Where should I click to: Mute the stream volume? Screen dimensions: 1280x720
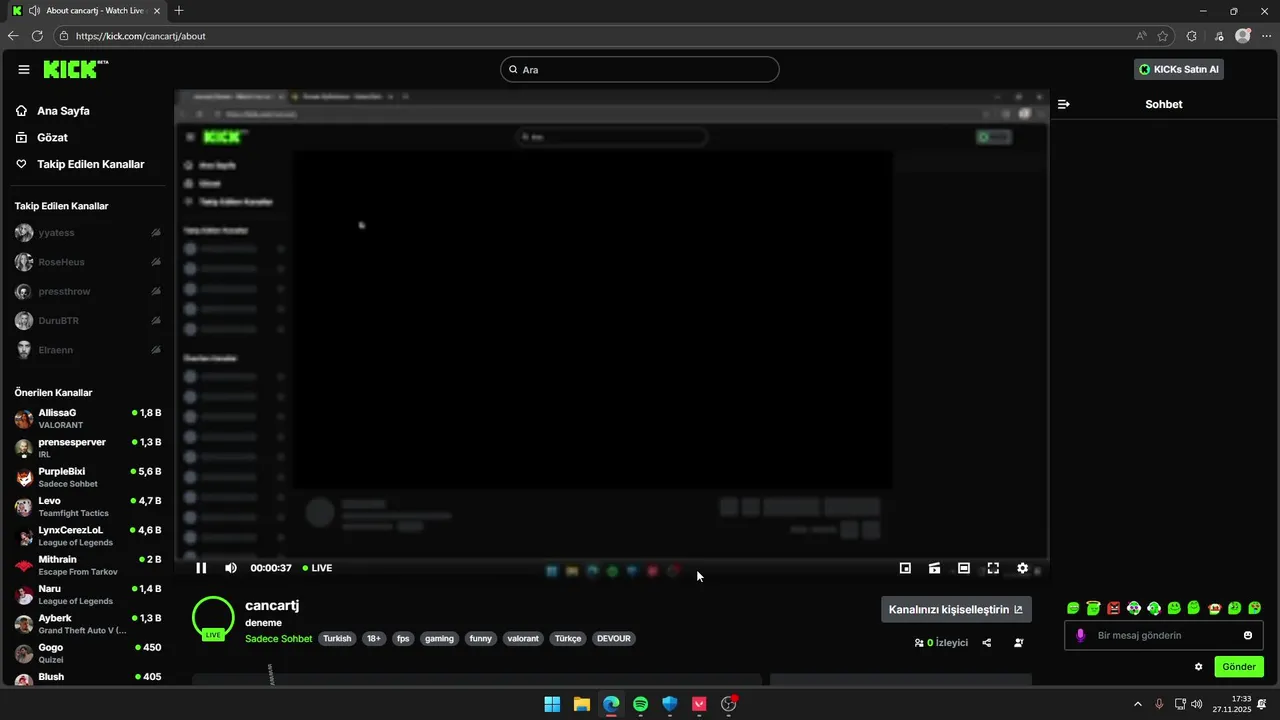pyautogui.click(x=231, y=568)
